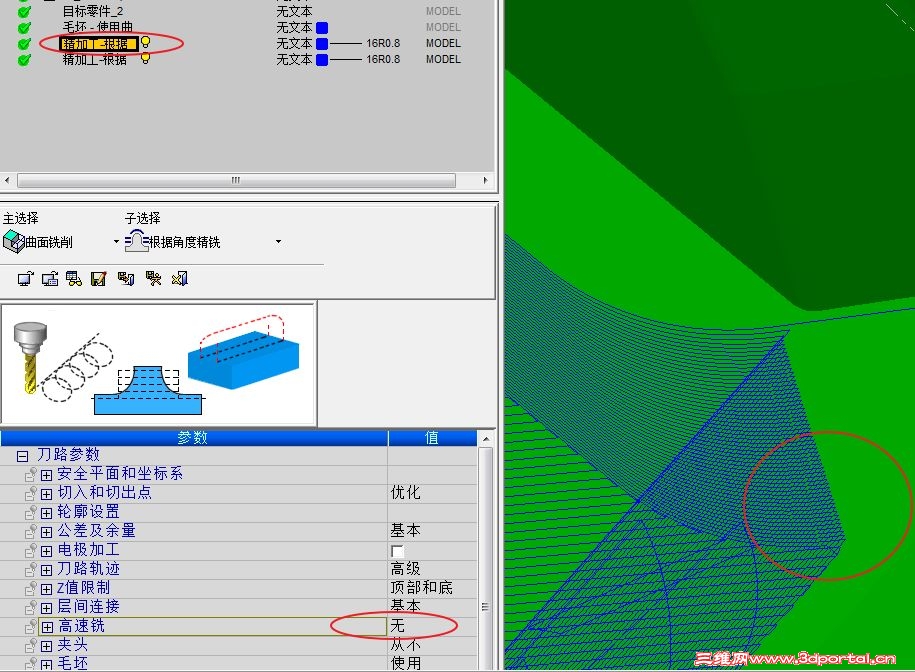This screenshot has height=672, width=915.
Task: Click the 曲面铣削 main selection icon
Action: click(13, 242)
